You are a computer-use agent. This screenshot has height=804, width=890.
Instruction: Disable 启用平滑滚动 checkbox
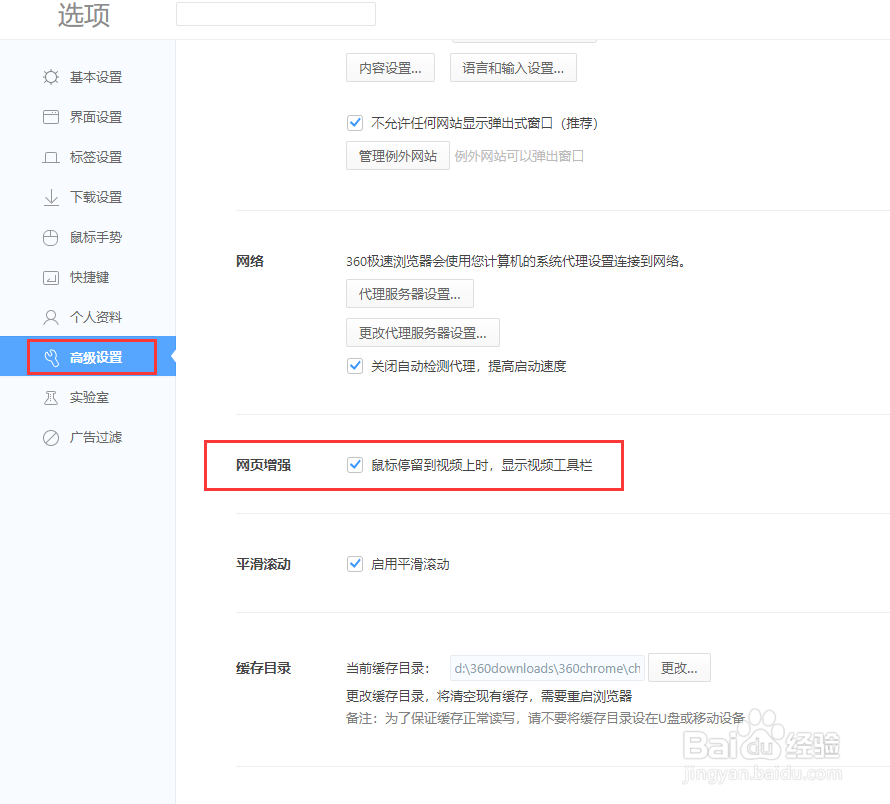coord(355,564)
